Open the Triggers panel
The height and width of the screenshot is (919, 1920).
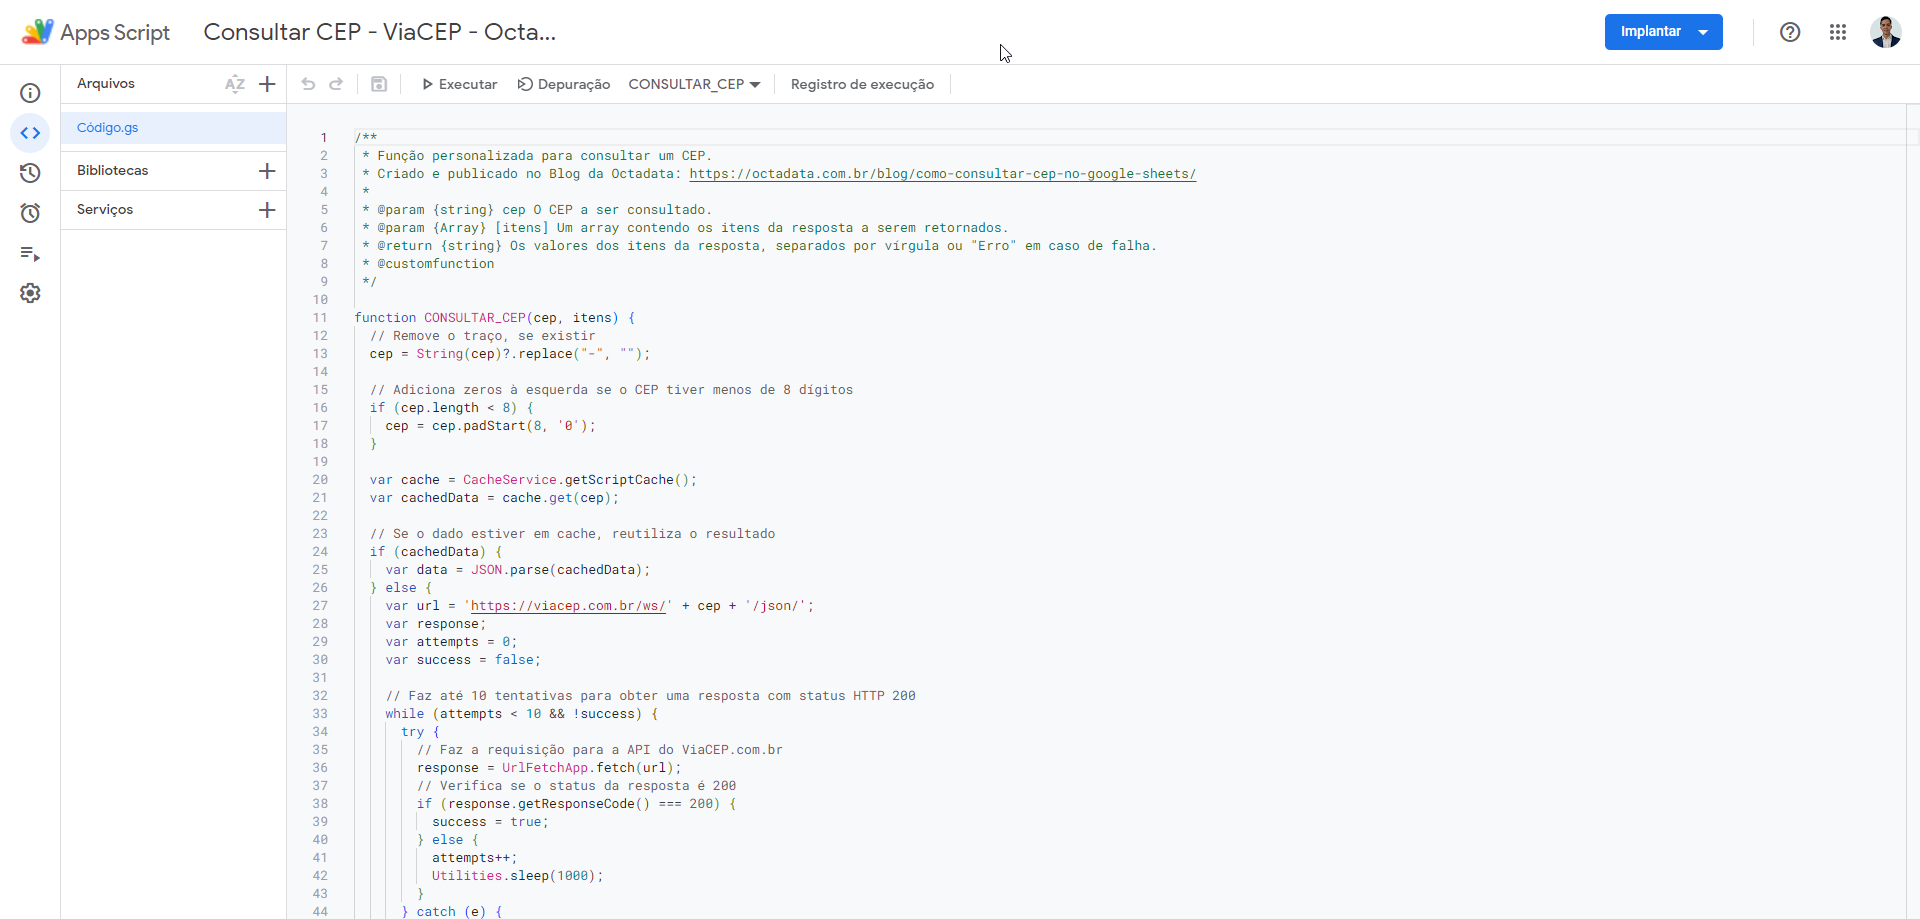coord(30,212)
